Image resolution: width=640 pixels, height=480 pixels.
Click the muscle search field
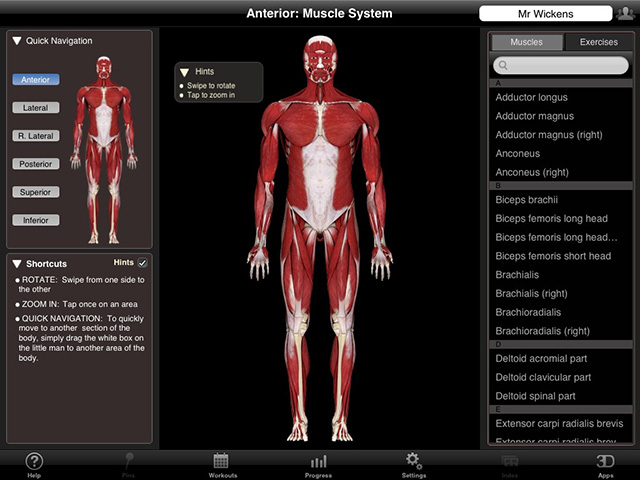pos(561,65)
